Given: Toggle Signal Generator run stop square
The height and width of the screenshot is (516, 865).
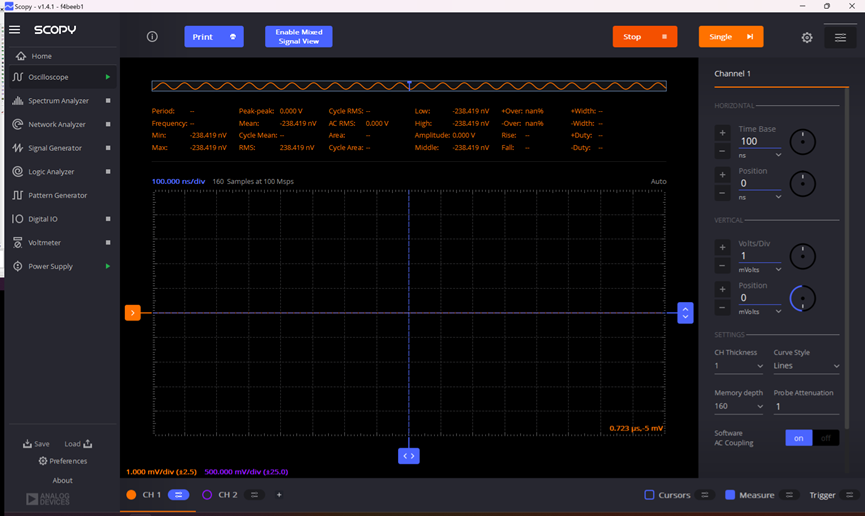Looking at the screenshot, I should pos(108,148).
